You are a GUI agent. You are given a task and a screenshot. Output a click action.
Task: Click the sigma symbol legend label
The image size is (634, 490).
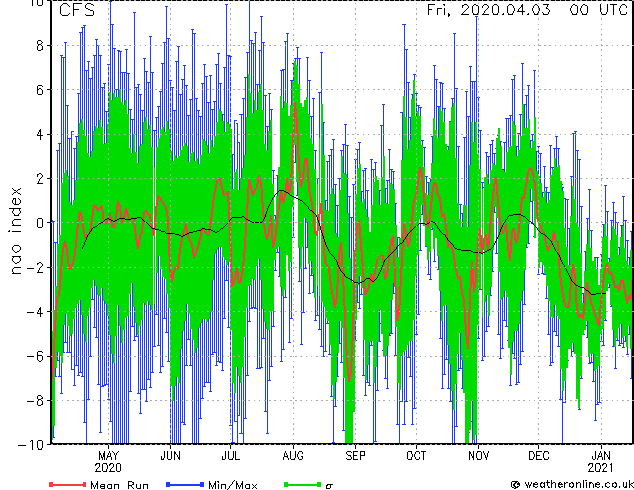[329, 486]
